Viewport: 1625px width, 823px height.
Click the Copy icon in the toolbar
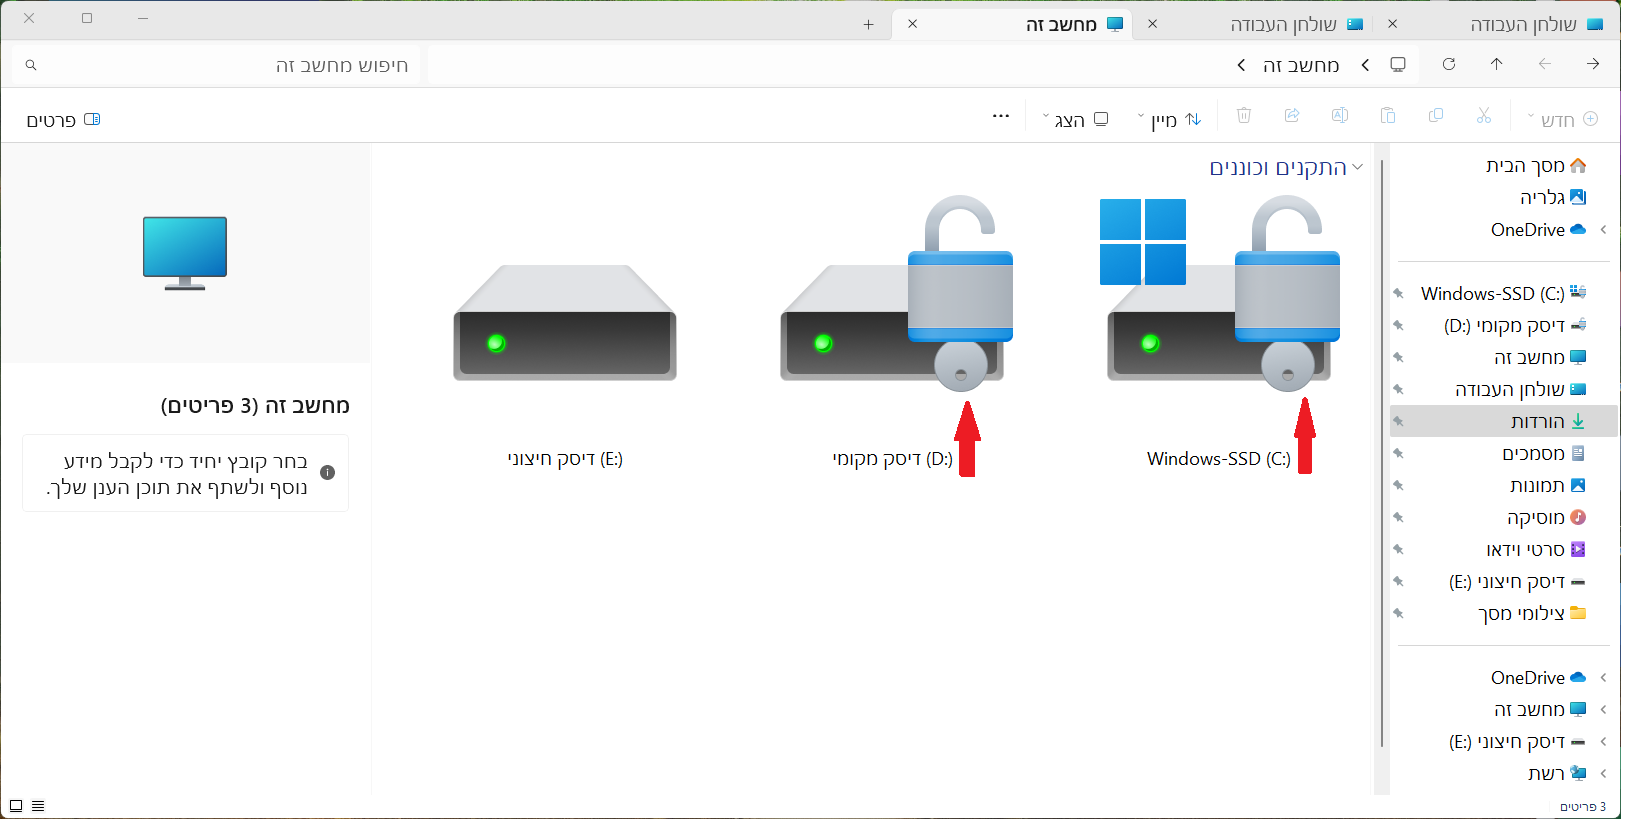1436,116
